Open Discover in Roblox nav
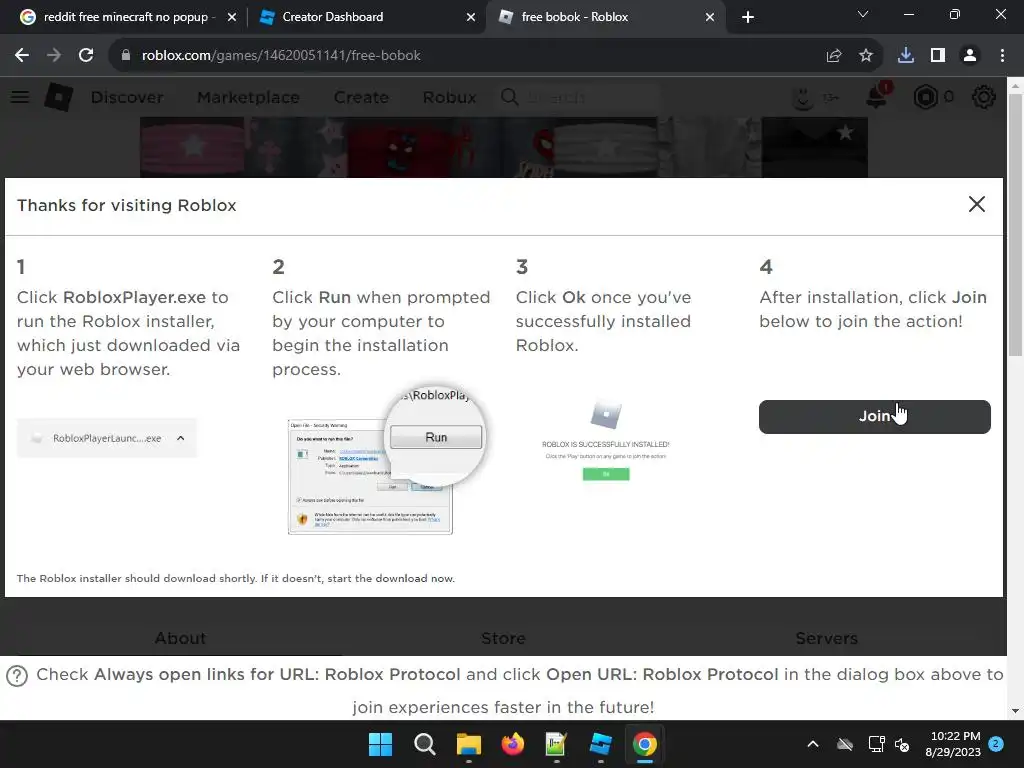The height and width of the screenshot is (768, 1024). [x=127, y=97]
